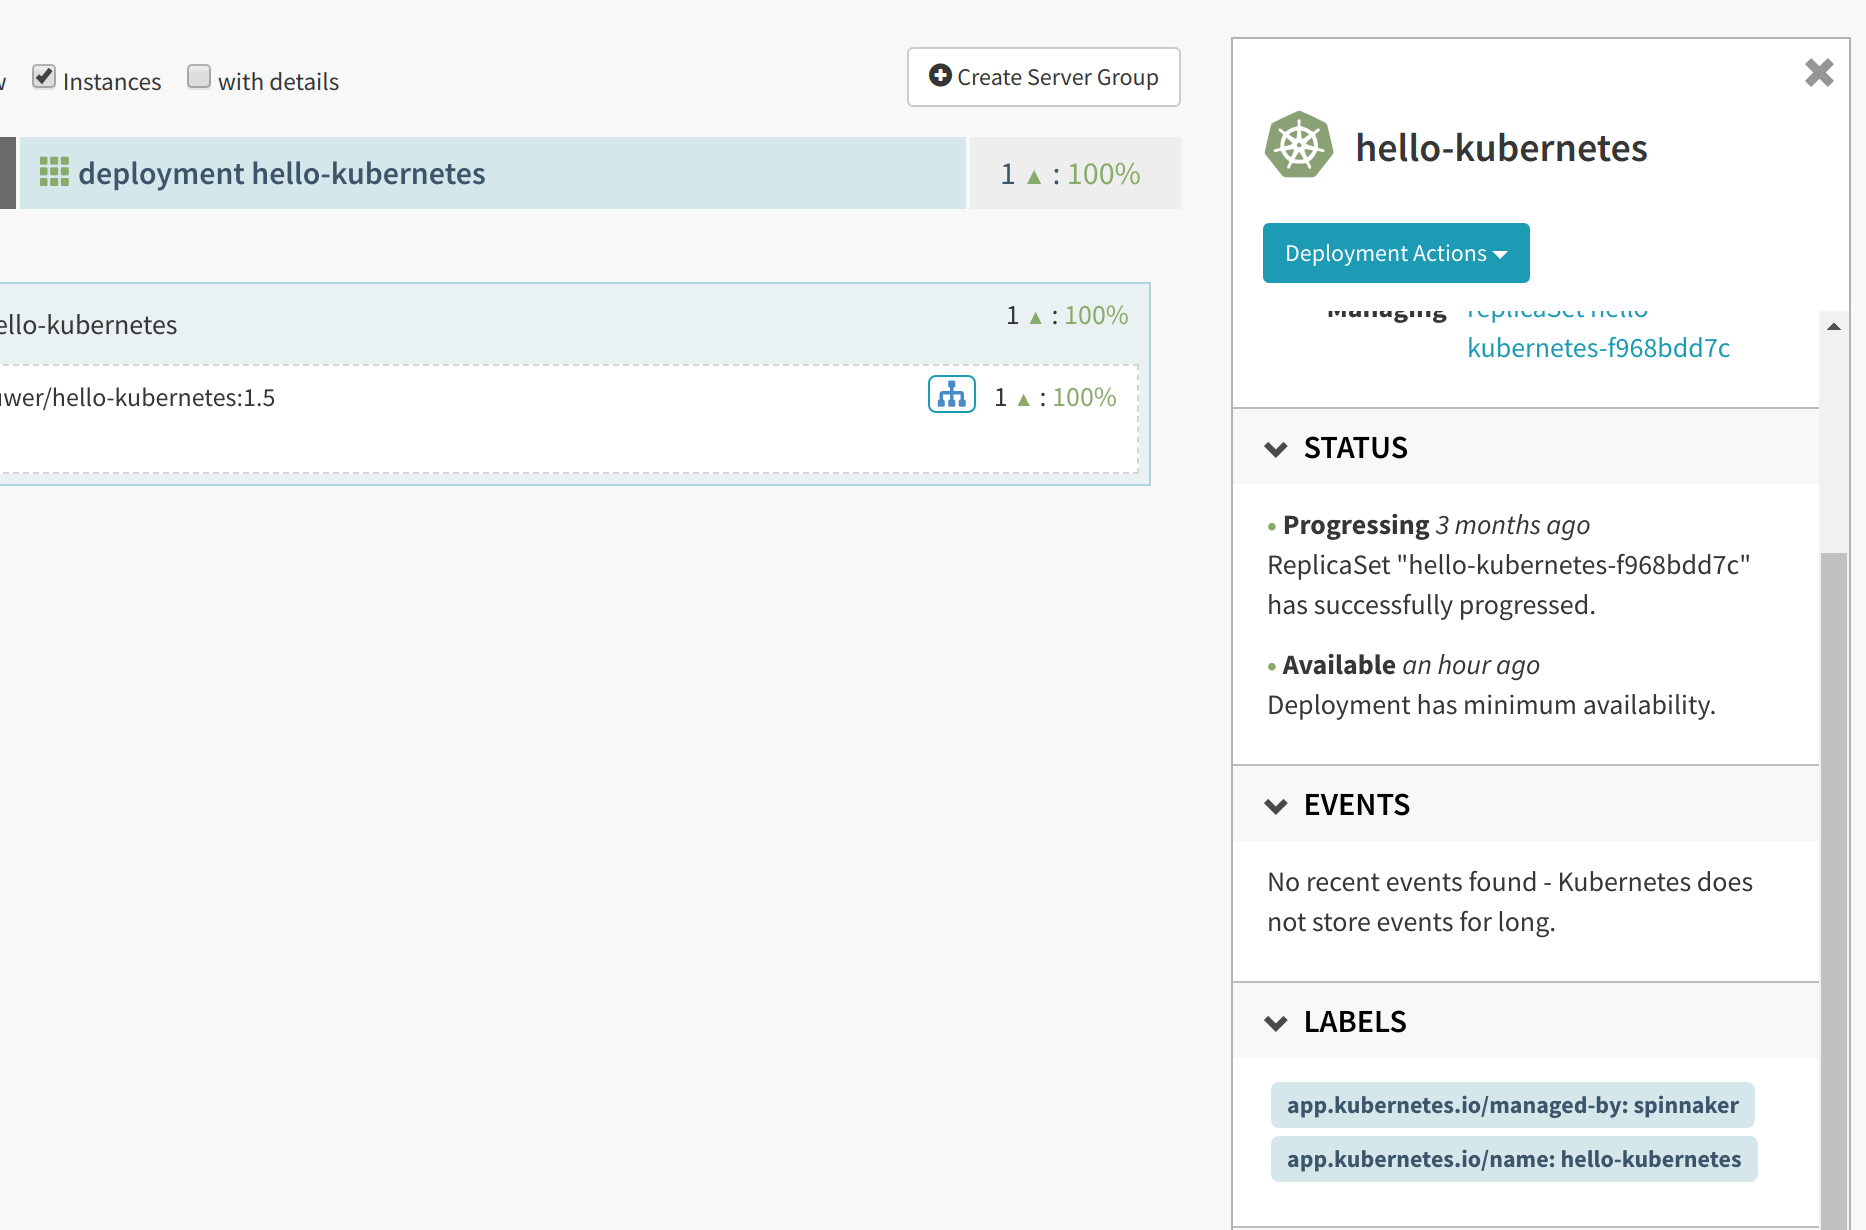Open the kubernetes-f968bdd7c replicaSet link
The height and width of the screenshot is (1230, 1866).
1598,347
